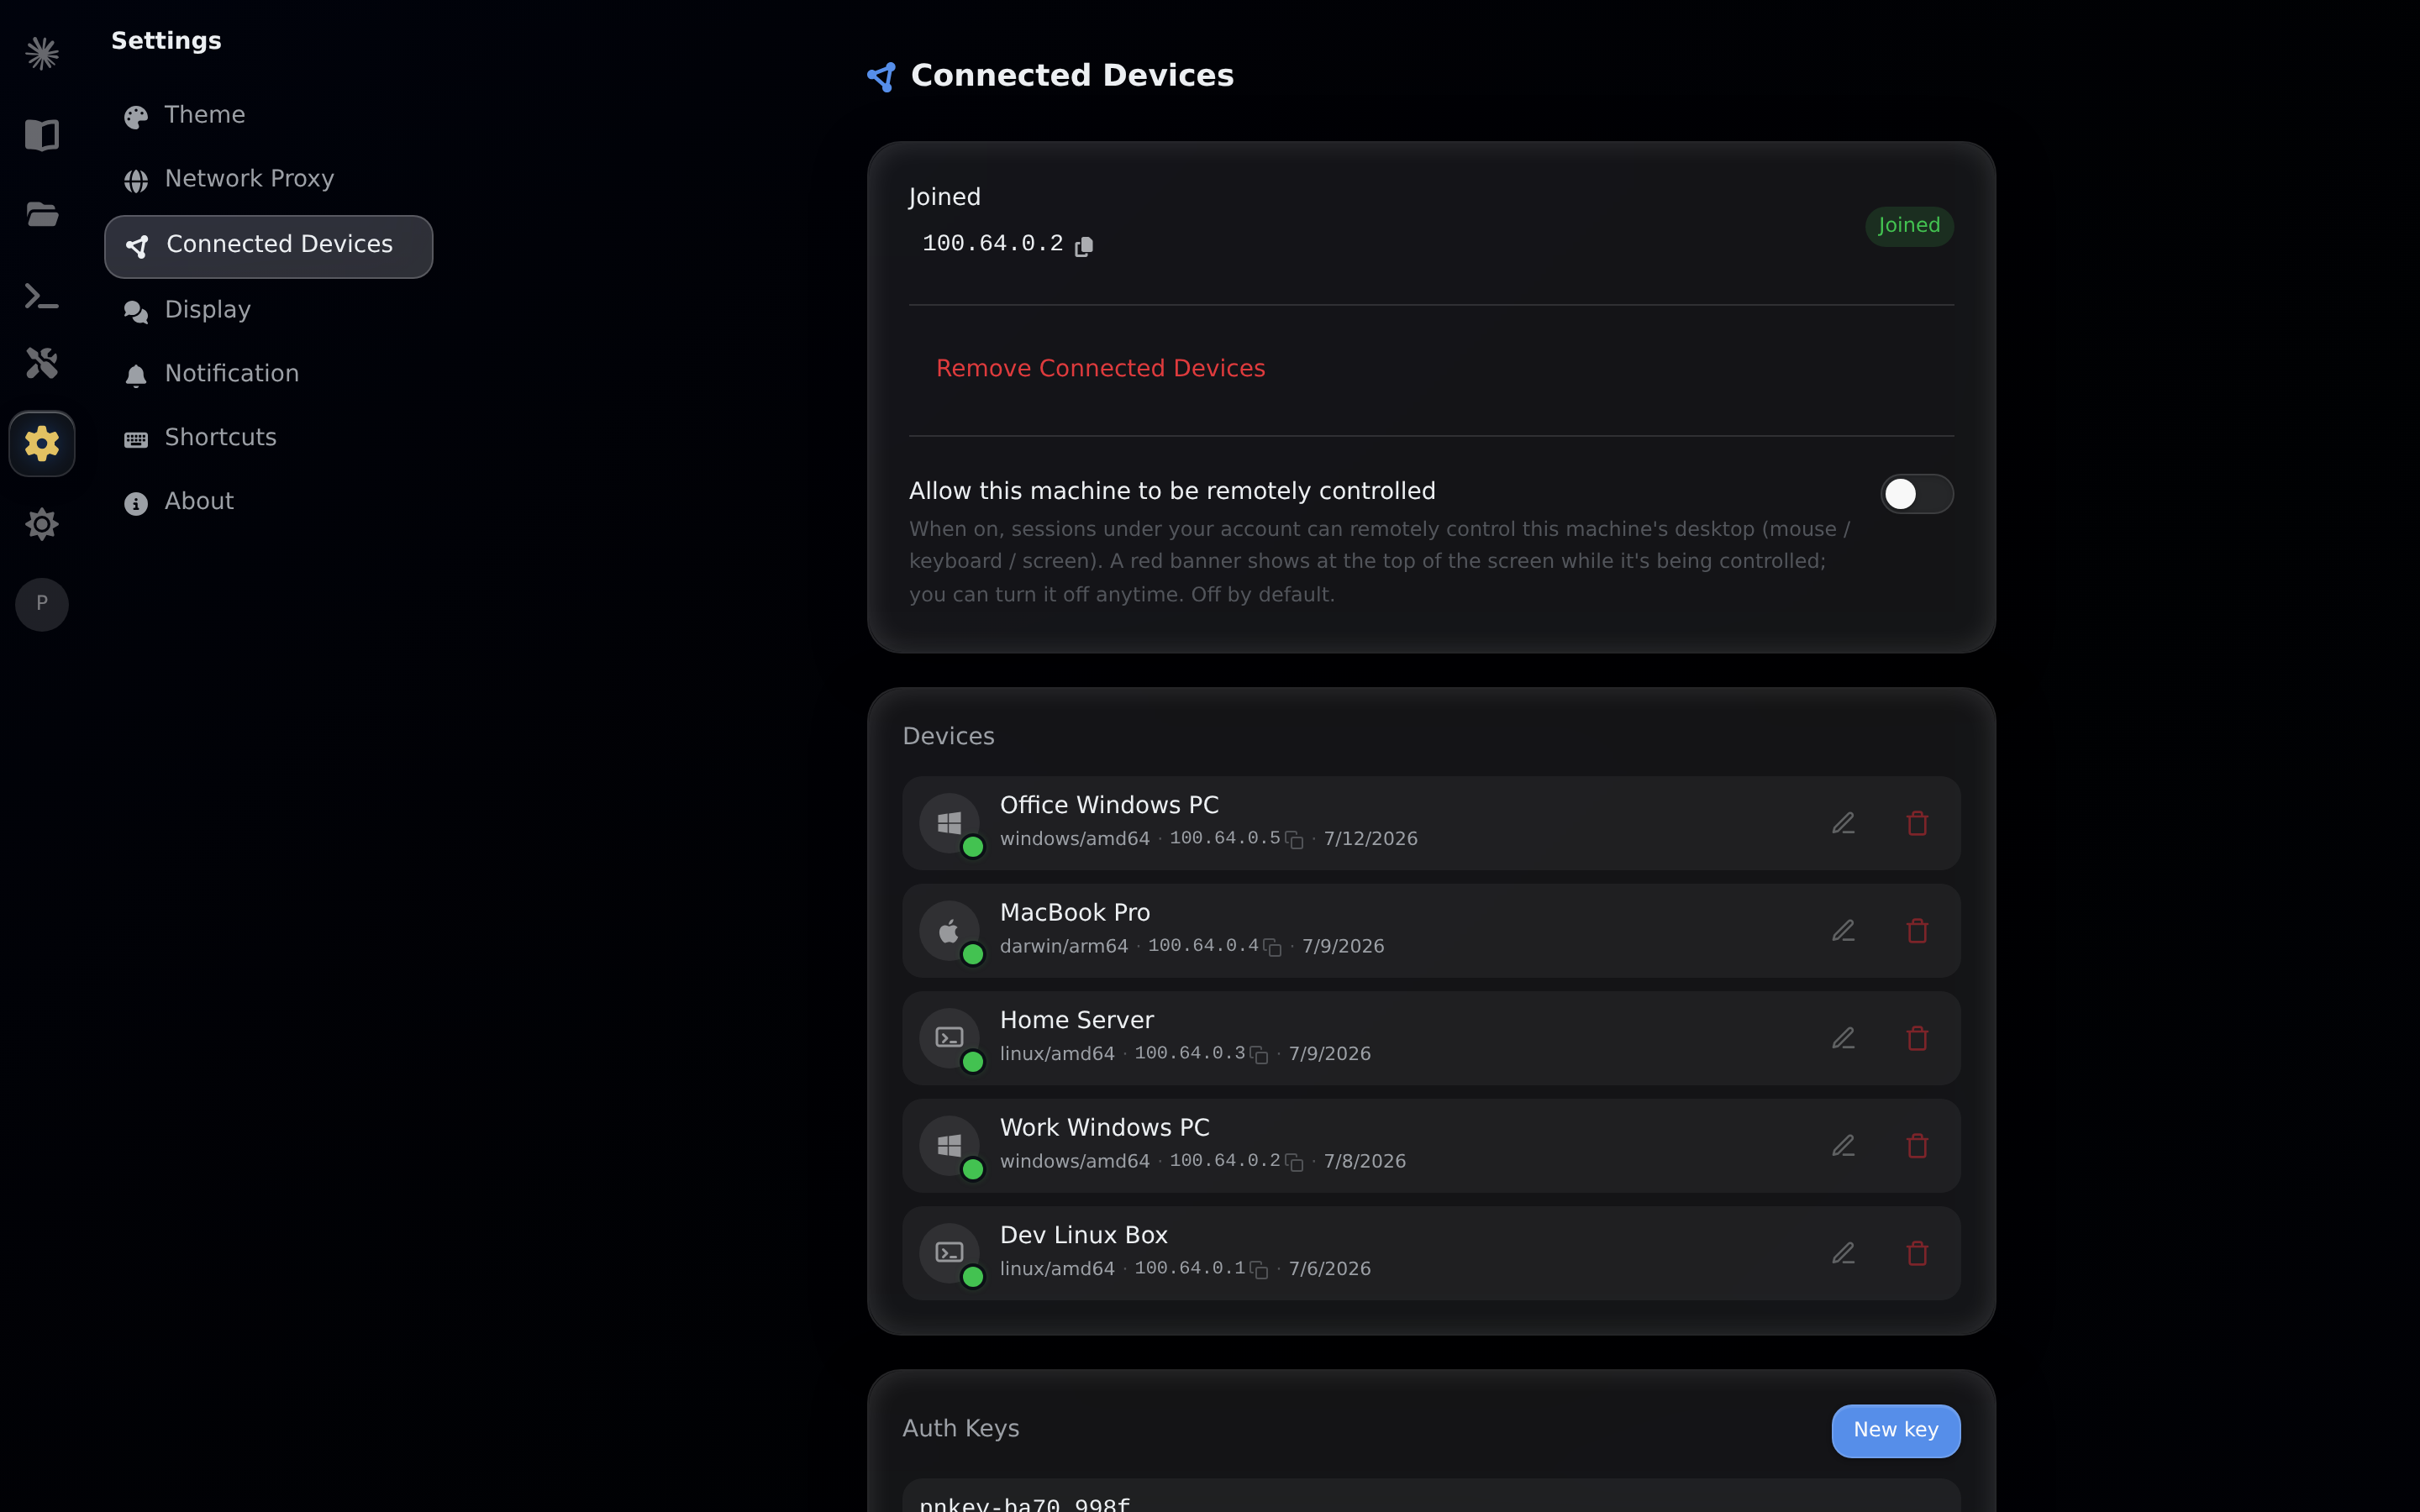2420x1512 pixels.
Task: Open the folder icon in left rail
Action: click(x=42, y=214)
